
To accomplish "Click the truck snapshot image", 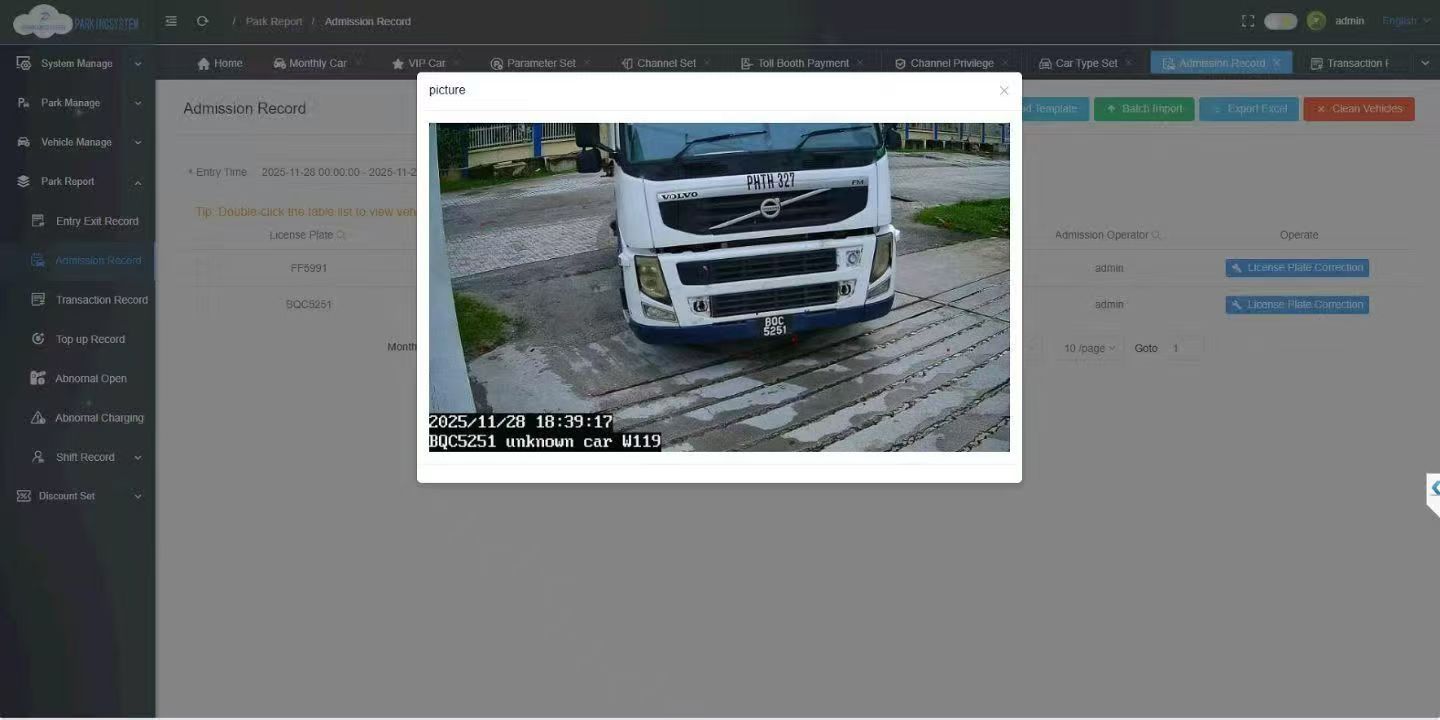I will tap(719, 287).
